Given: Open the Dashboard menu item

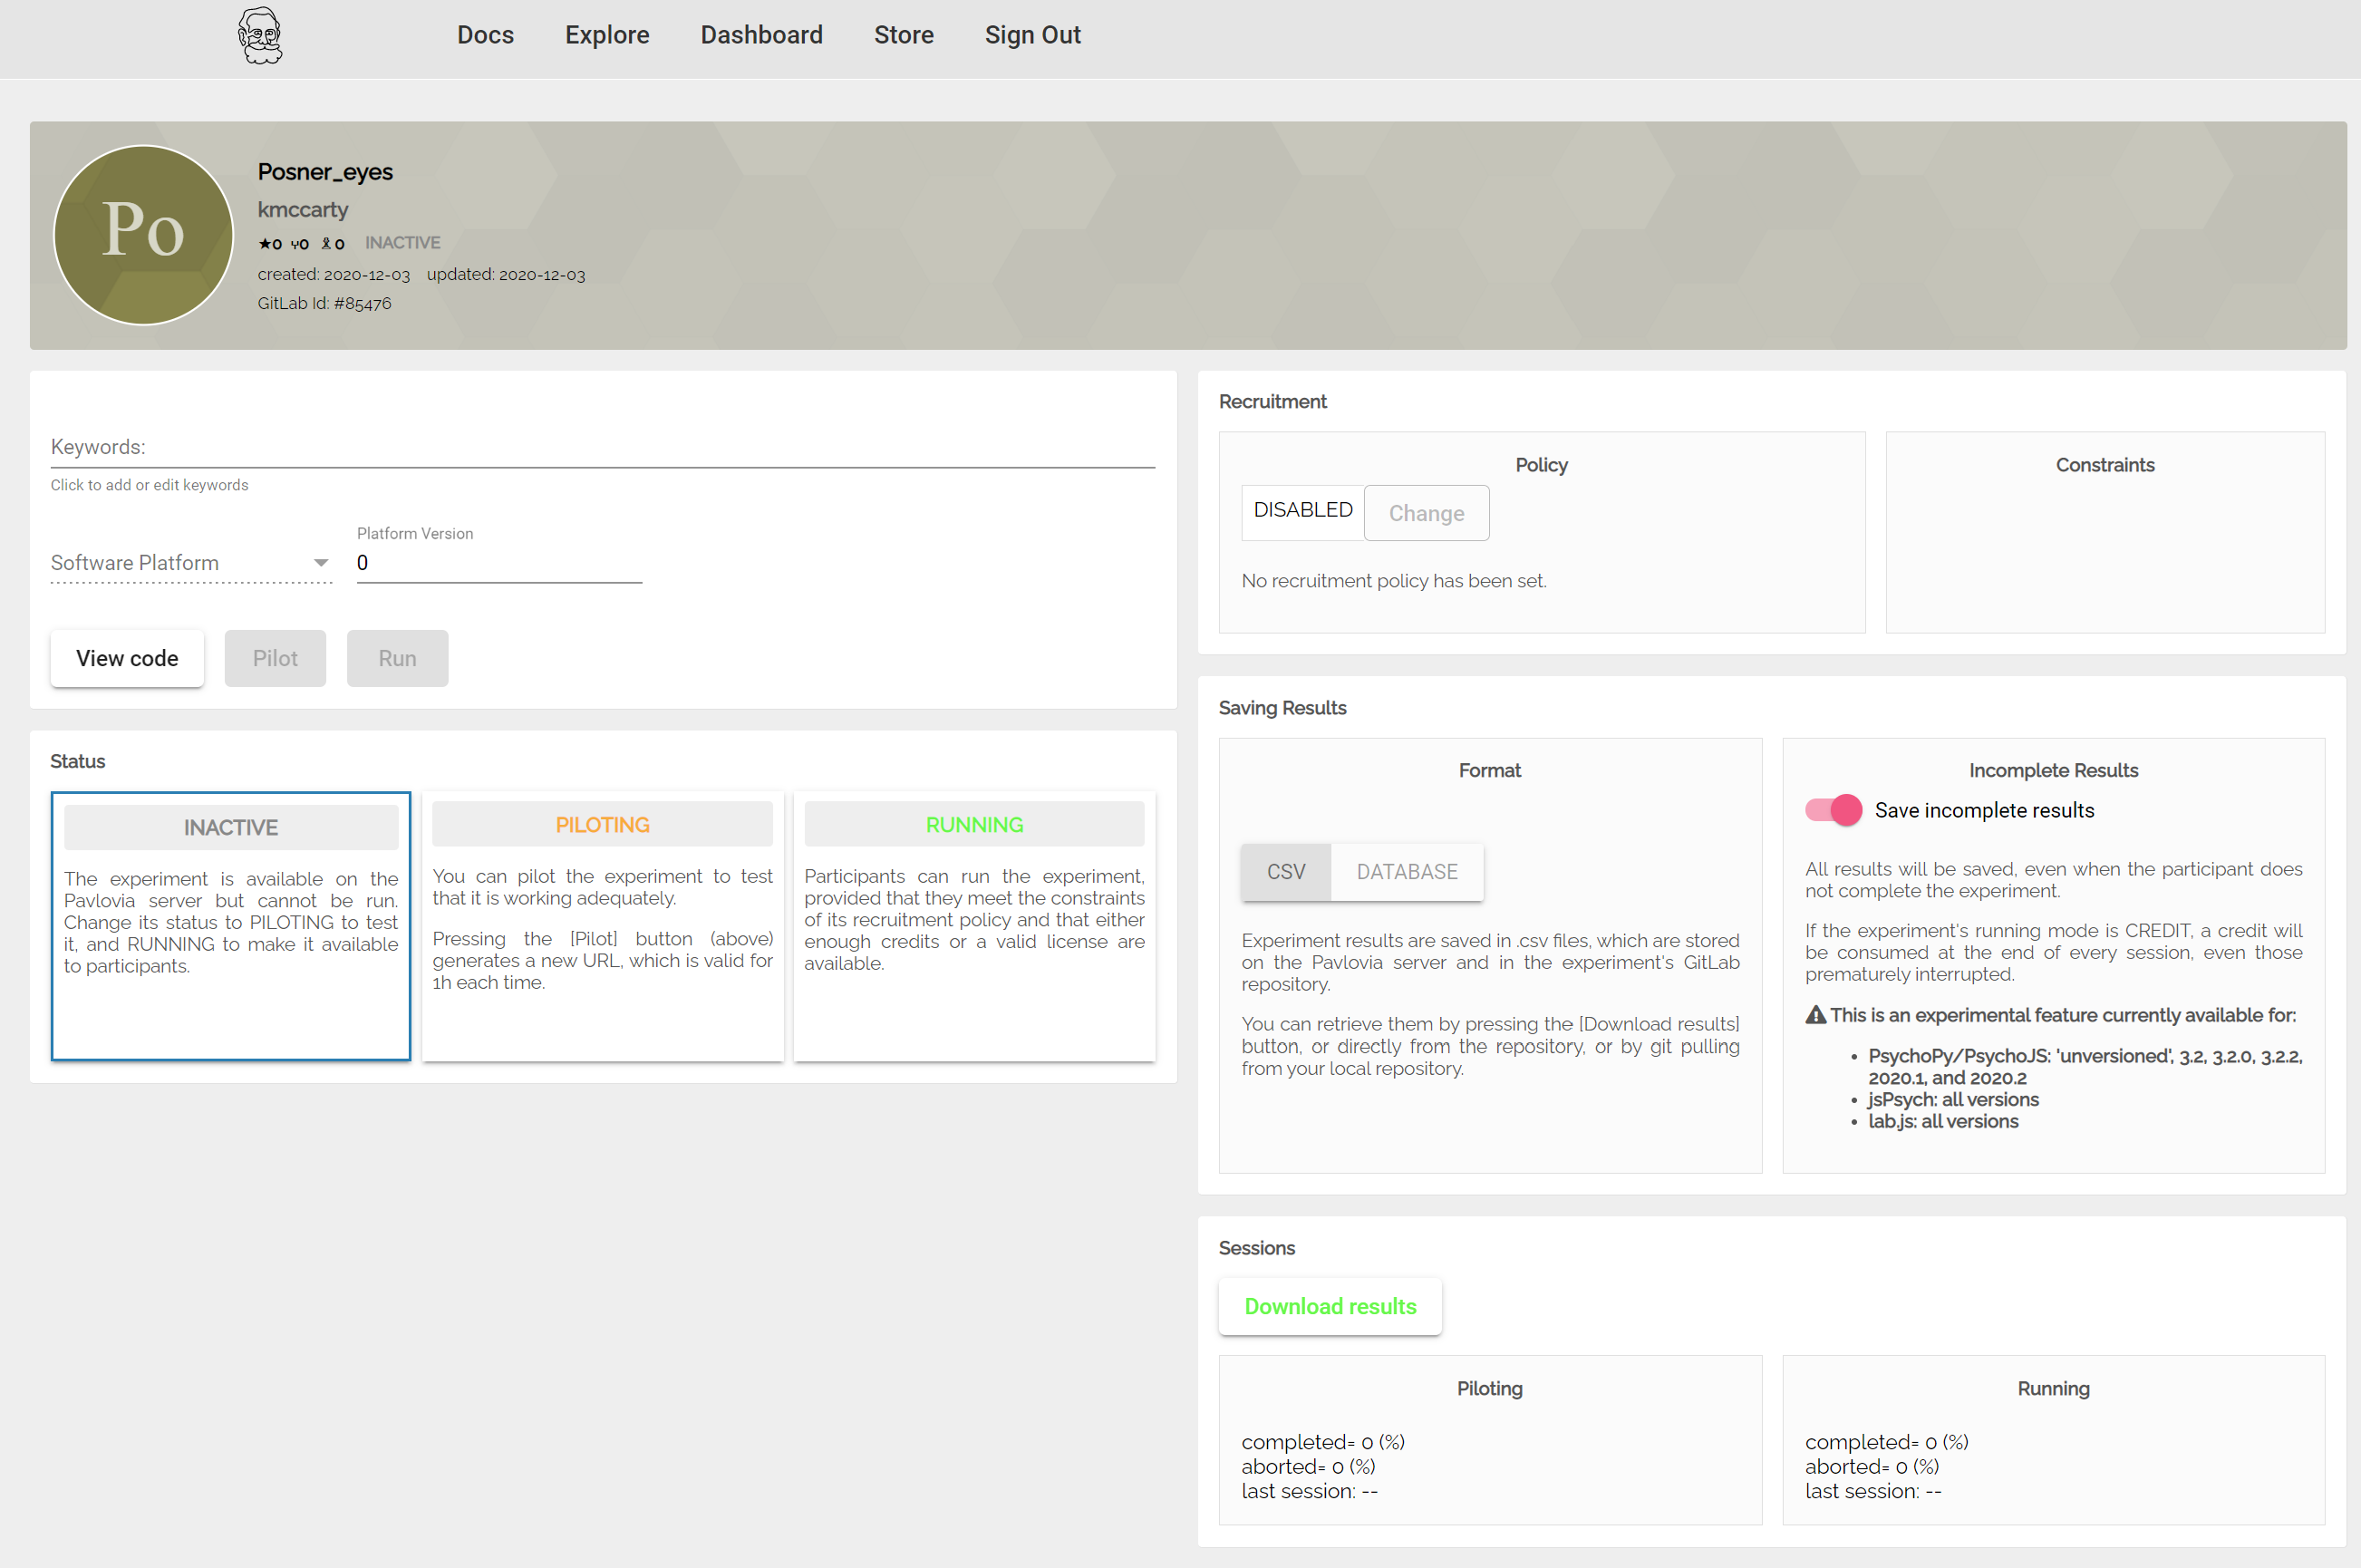Looking at the screenshot, I should coord(761,36).
